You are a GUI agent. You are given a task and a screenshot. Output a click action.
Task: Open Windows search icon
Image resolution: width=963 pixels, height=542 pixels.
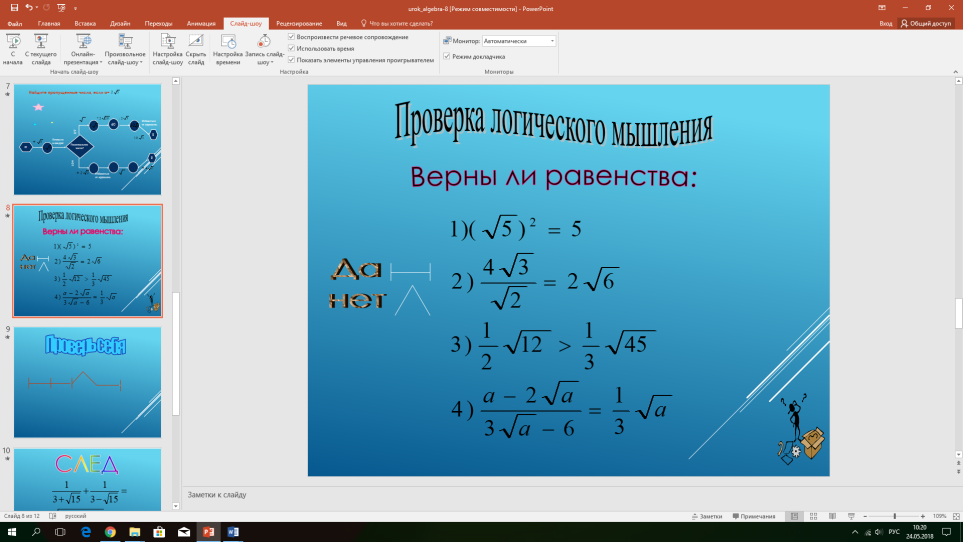tap(36, 532)
